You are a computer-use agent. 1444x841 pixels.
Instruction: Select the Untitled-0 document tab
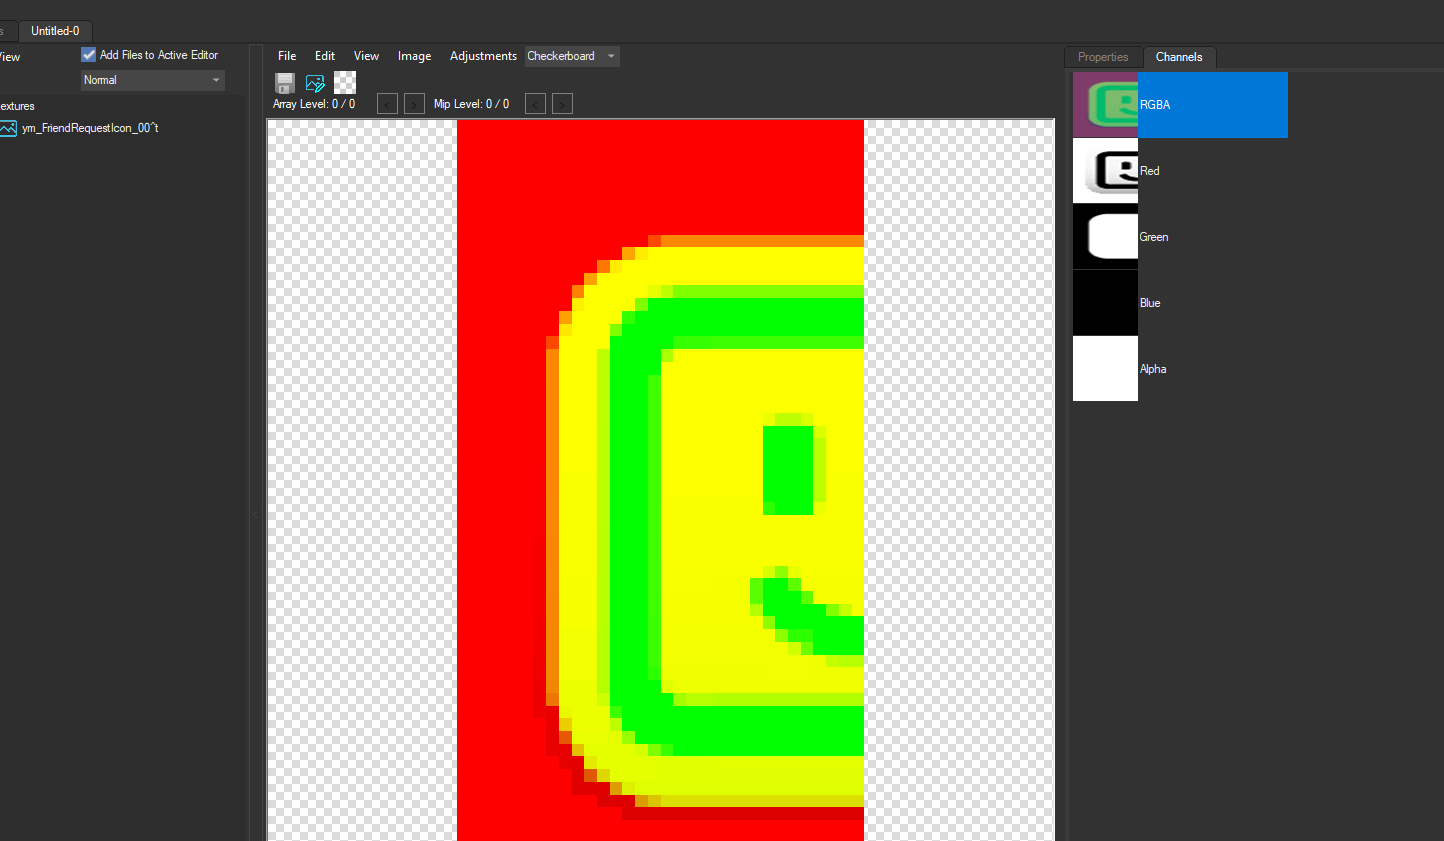pos(55,31)
